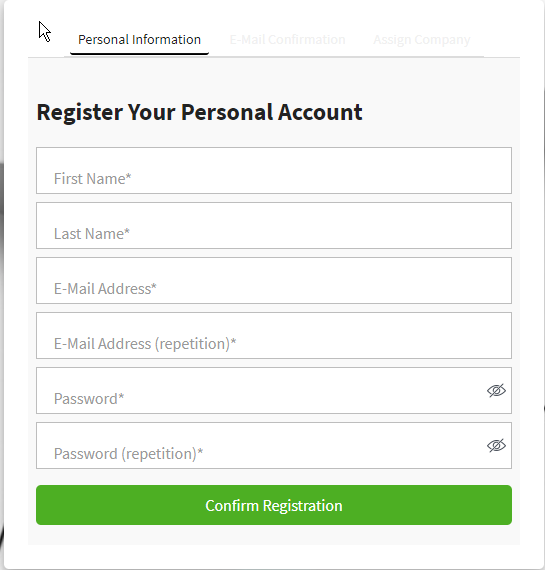
Task: Select the Assign Company tab
Action: click(x=422, y=40)
